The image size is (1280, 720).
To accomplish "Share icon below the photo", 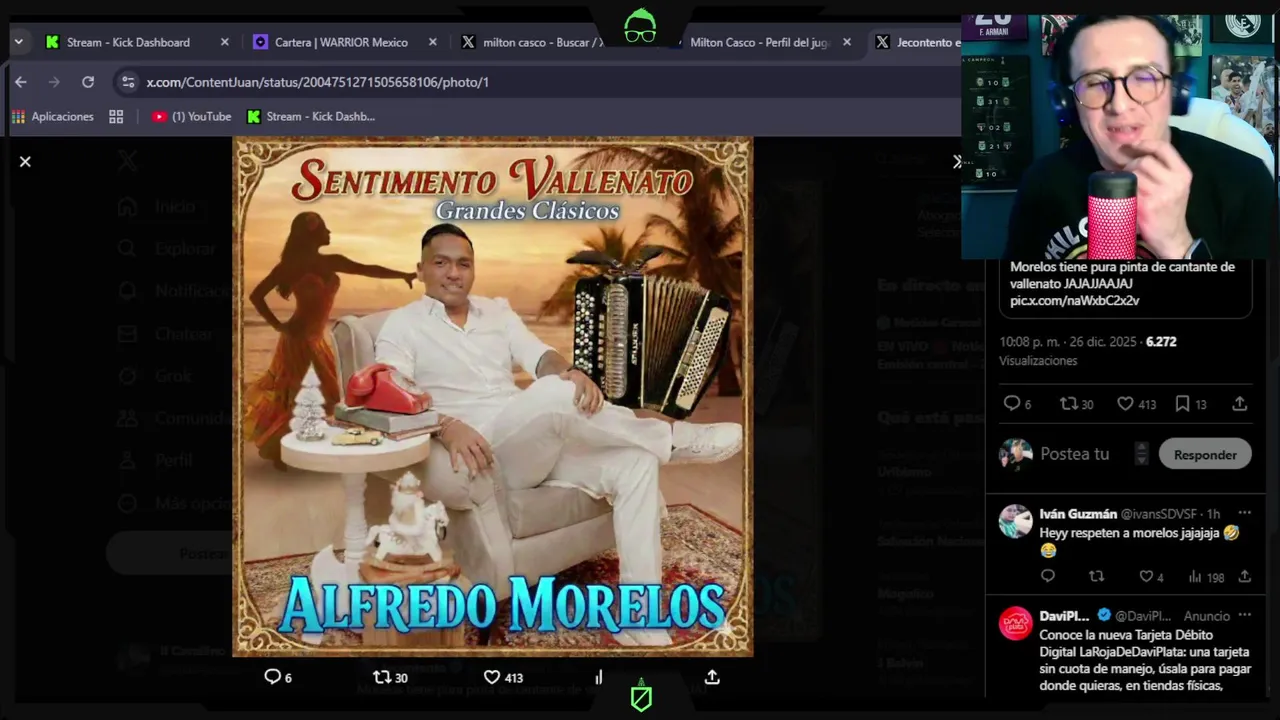I will 712,677.
